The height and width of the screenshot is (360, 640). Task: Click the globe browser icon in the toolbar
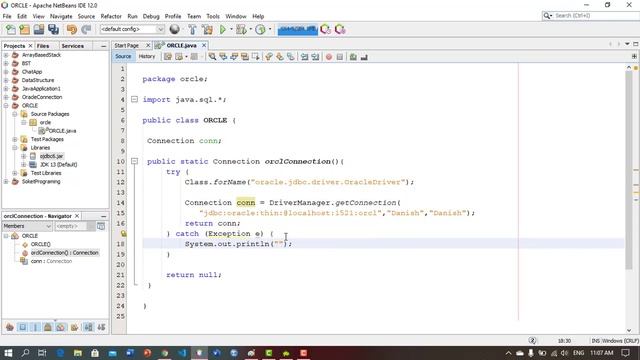tap(174, 29)
